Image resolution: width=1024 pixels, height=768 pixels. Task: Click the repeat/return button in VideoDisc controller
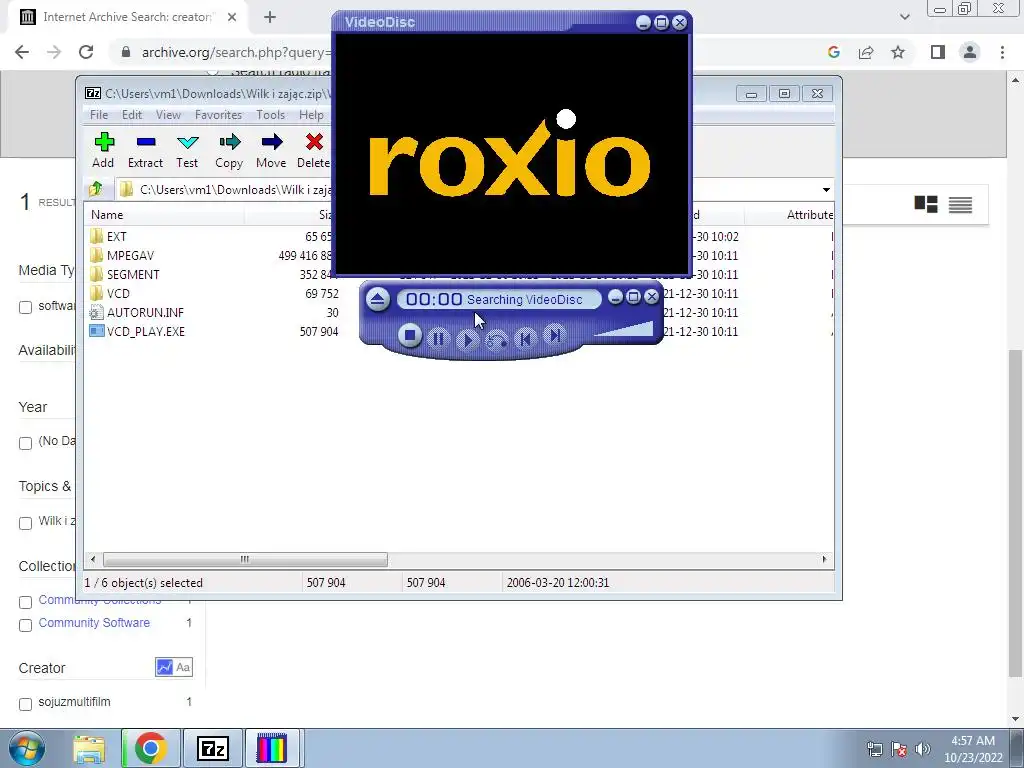(496, 340)
